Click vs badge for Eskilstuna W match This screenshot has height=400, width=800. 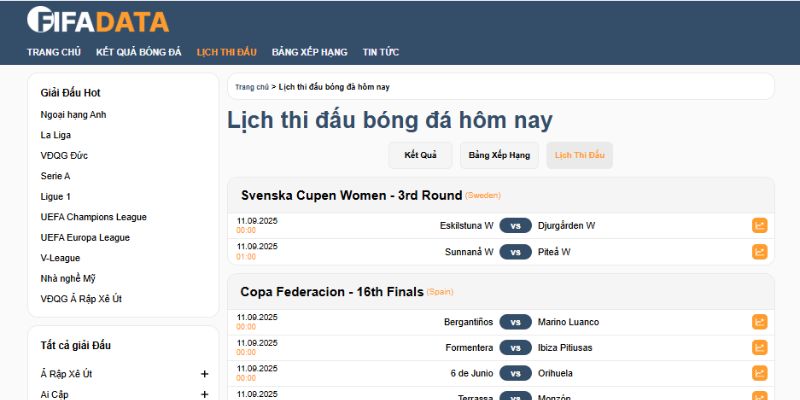click(515, 226)
